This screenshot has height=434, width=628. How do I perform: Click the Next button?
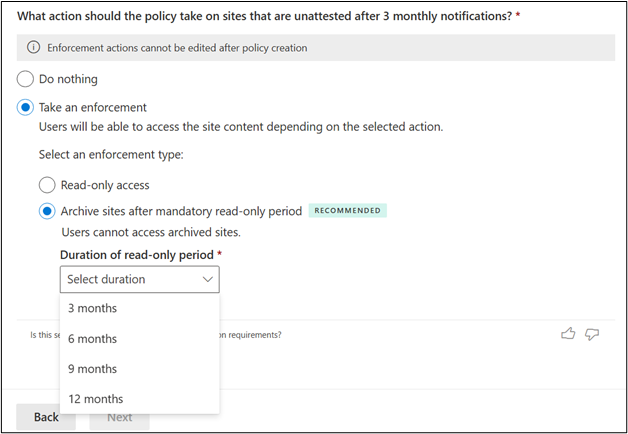[119, 417]
